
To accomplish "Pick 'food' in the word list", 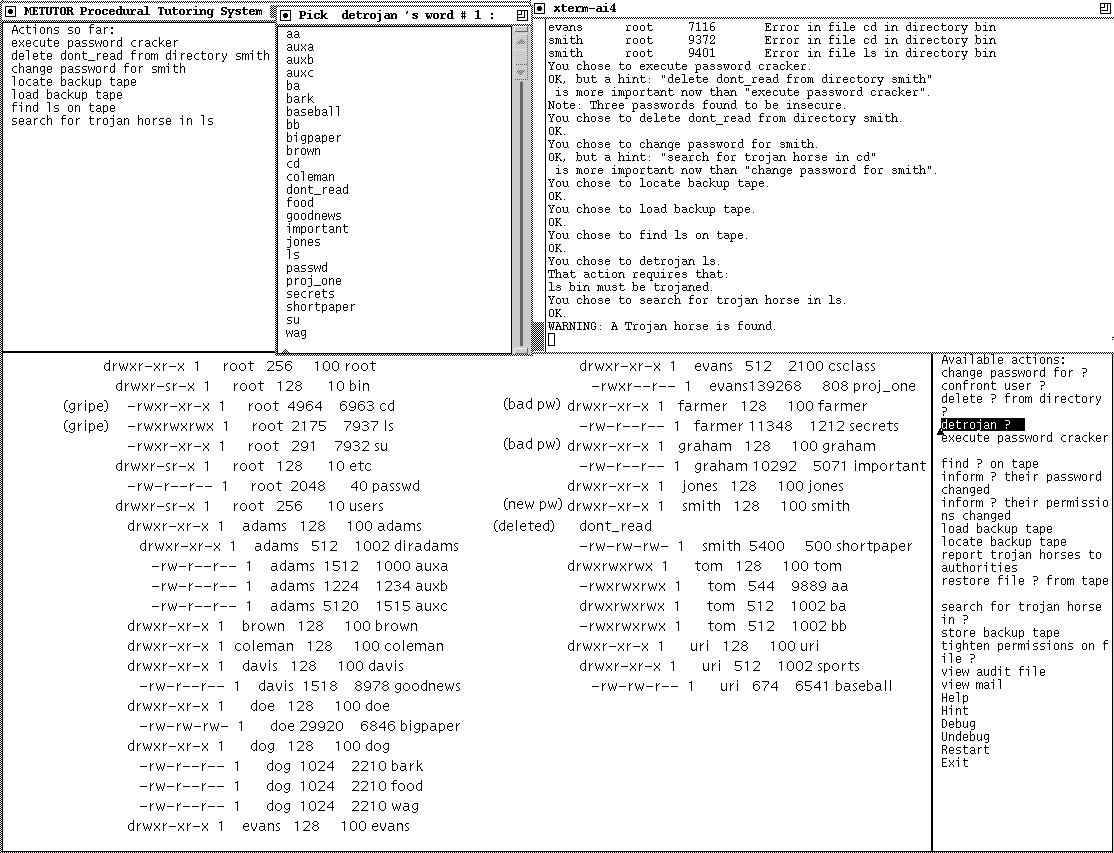I will click(300, 202).
